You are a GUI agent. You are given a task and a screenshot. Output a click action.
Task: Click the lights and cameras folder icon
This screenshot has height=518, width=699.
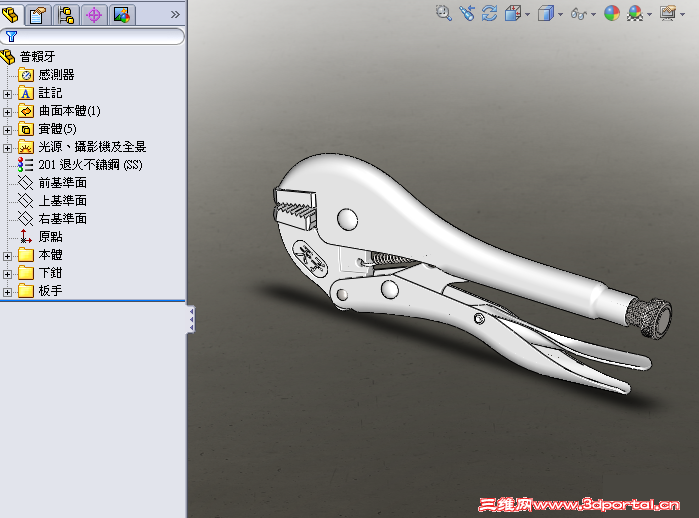26,147
